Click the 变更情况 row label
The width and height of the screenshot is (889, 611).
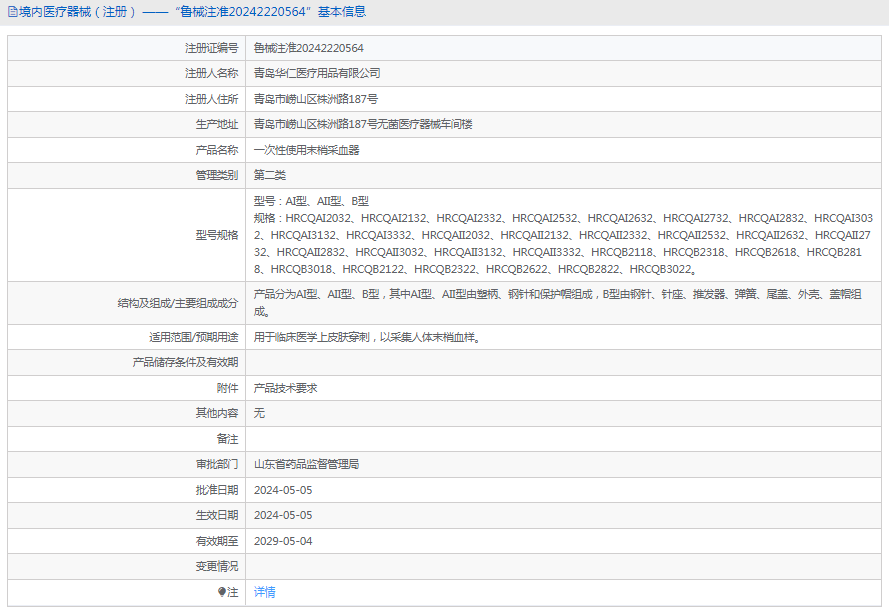click(x=217, y=566)
